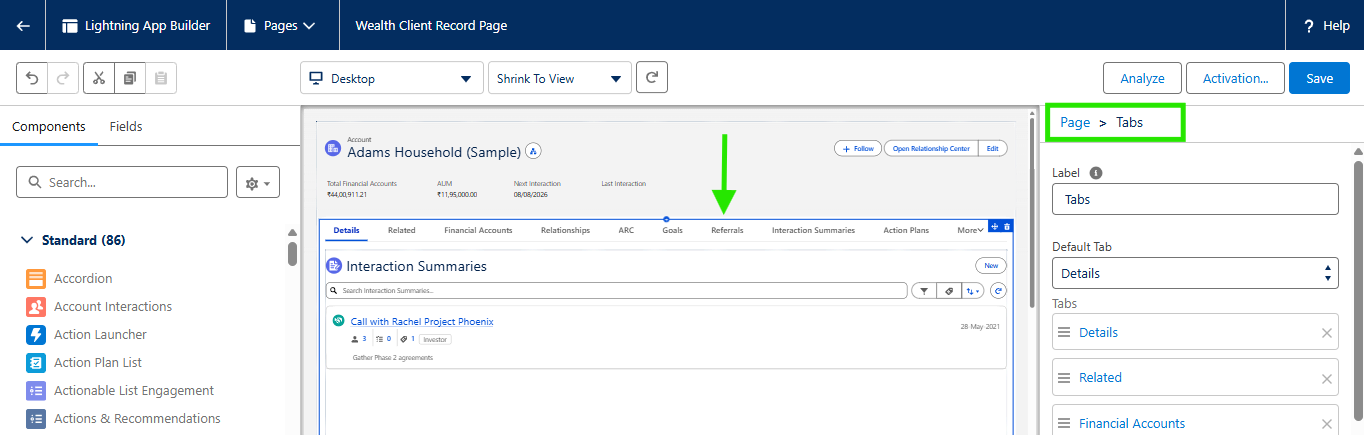Click the Activation button
This screenshot has width=1364, height=435.
coord(1235,78)
